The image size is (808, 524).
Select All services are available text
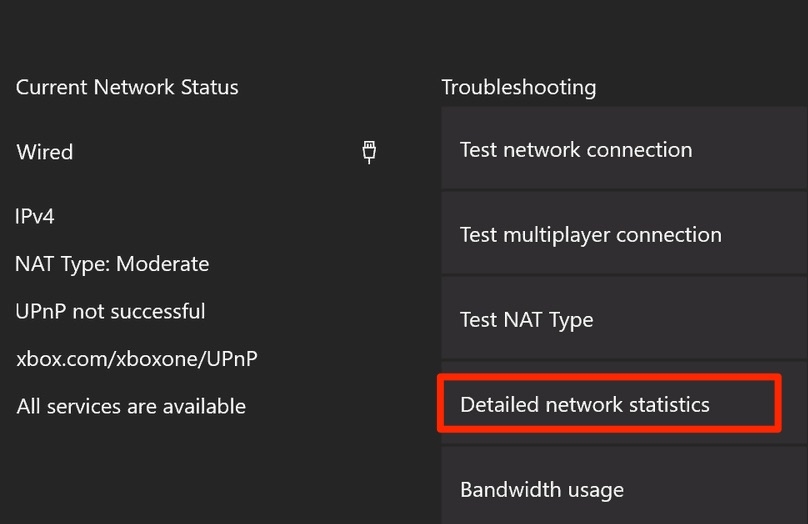pos(131,406)
